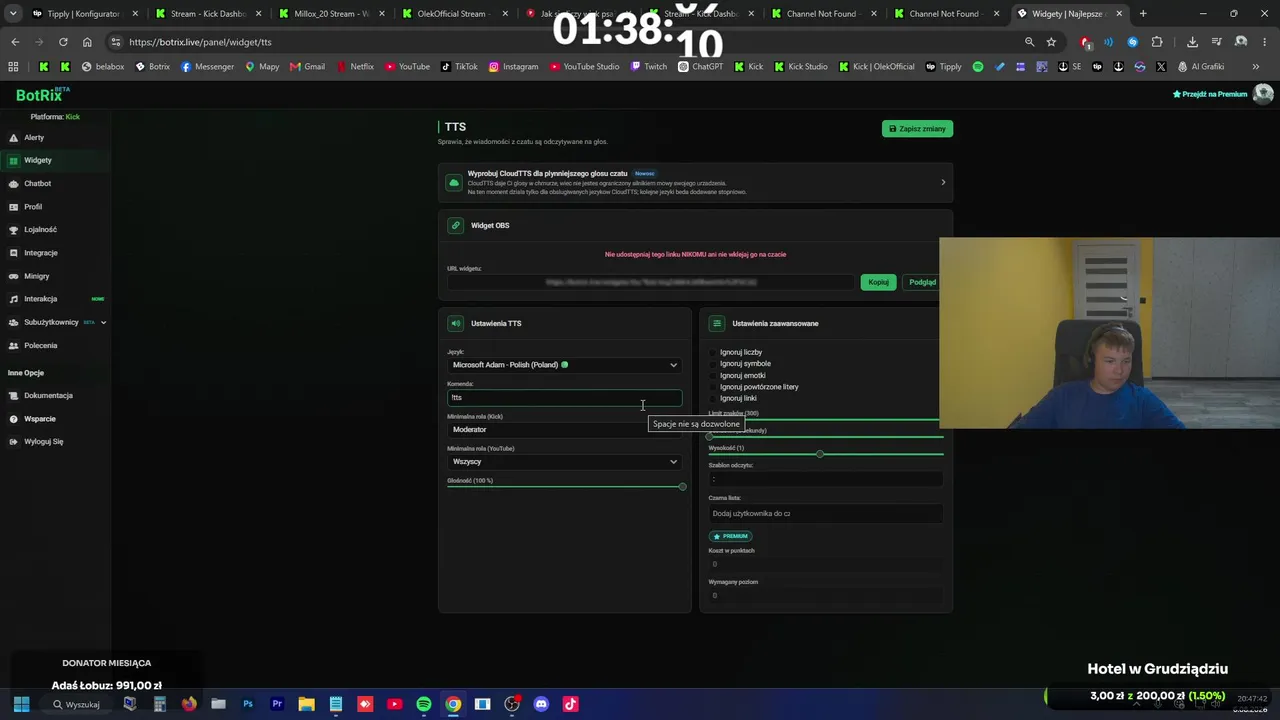Show more bookmarks with the overflow chevron
Viewport: 1280px width, 720px height.
point(1256,67)
